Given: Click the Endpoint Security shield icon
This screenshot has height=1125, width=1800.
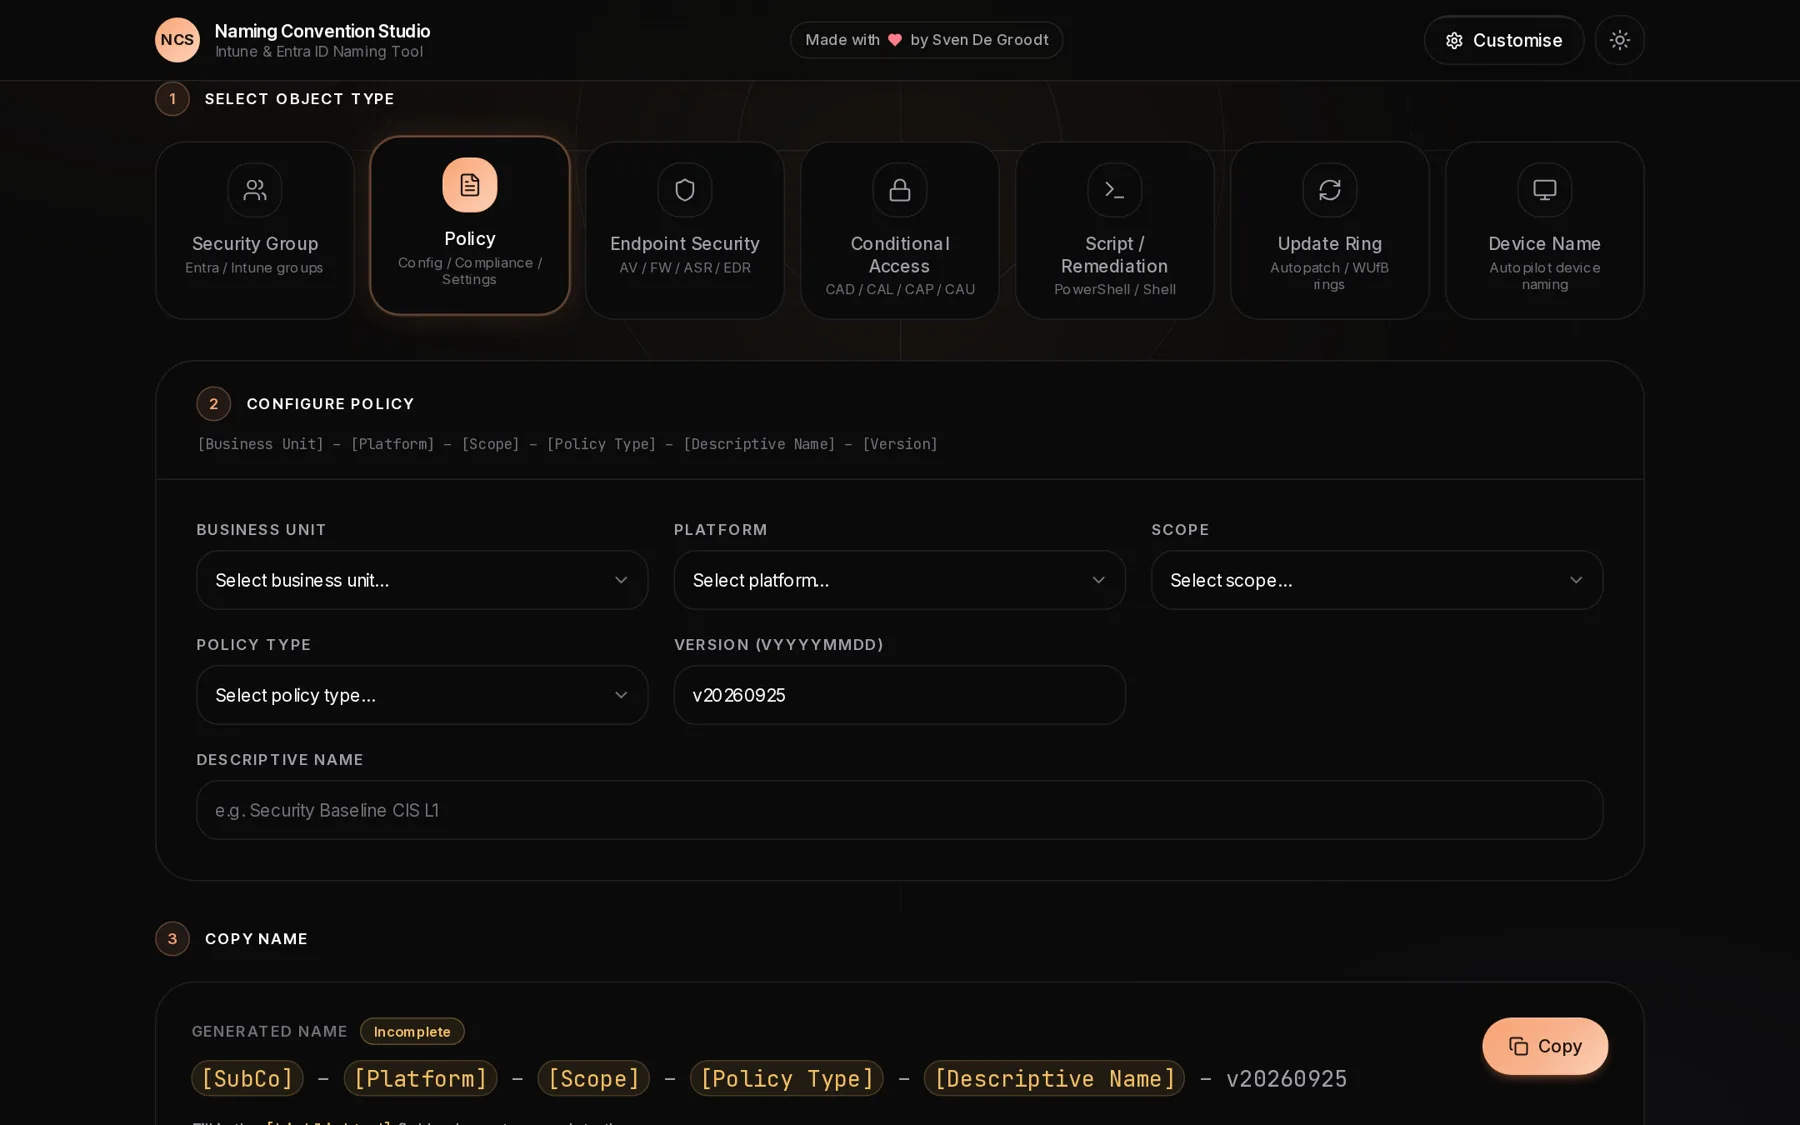Looking at the screenshot, I should pos(685,189).
